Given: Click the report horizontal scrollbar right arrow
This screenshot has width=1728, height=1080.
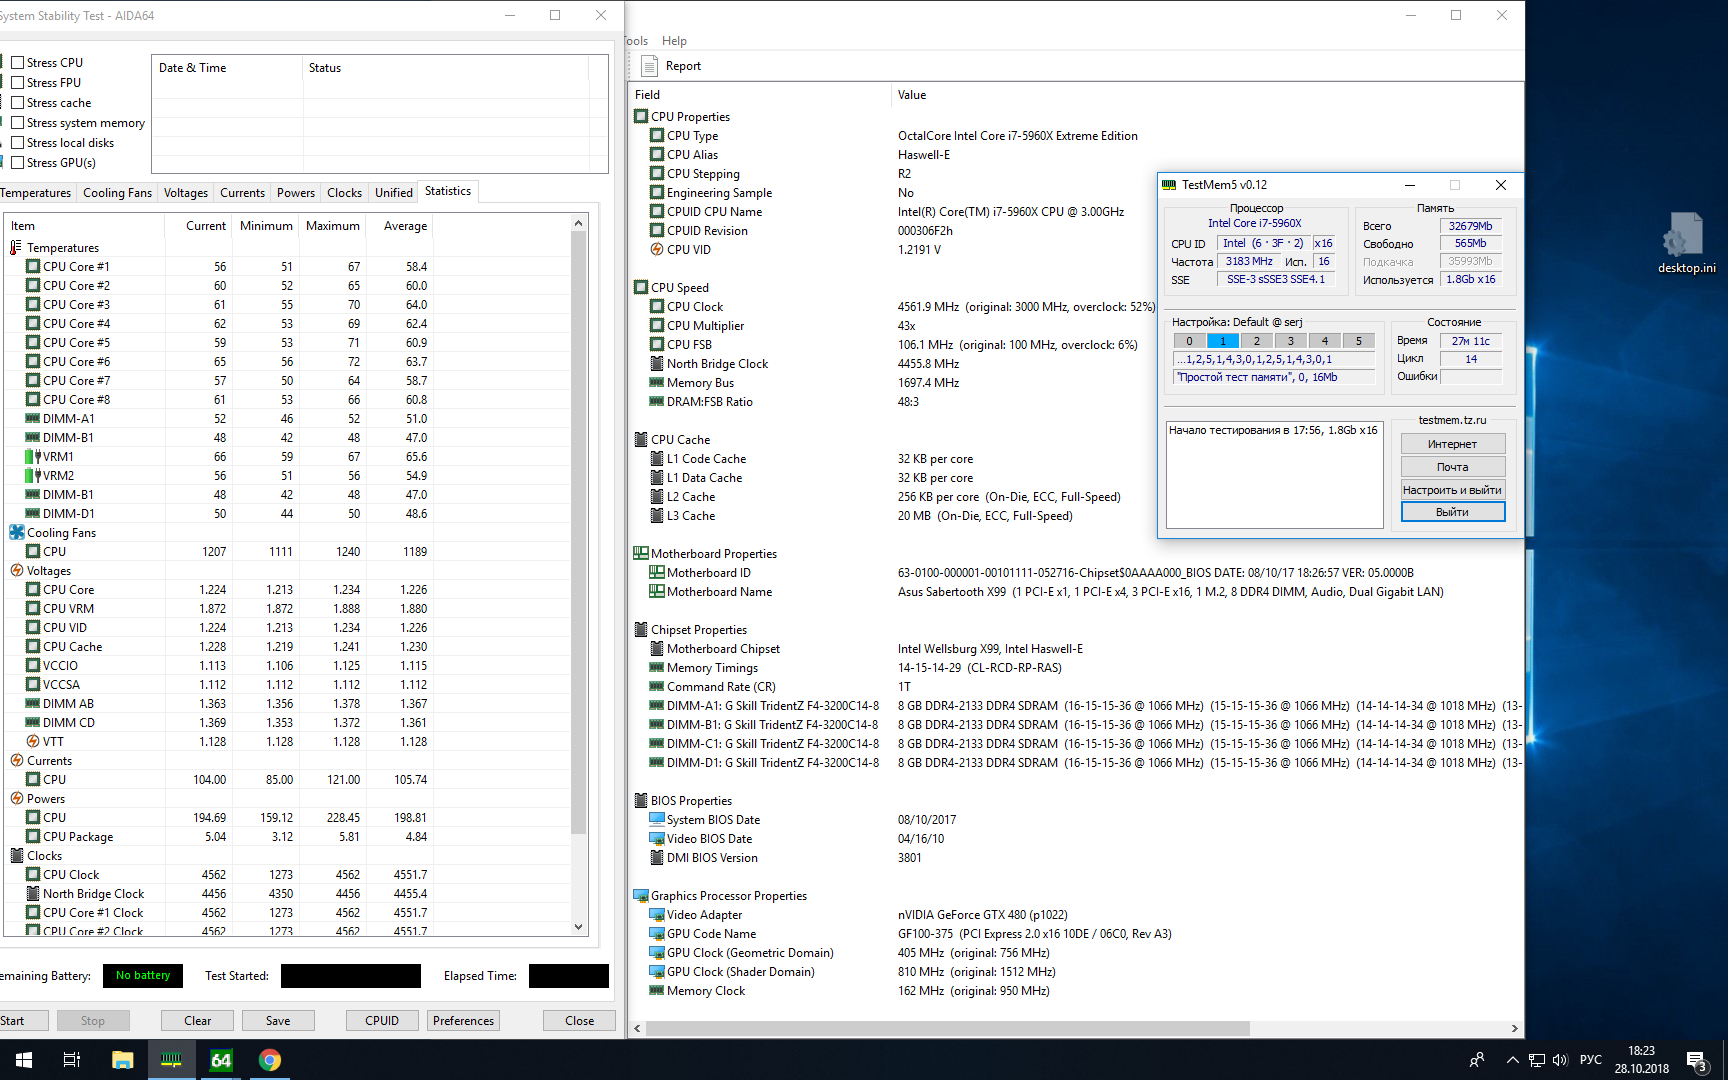Looking at the screenshot, I should pyautogui.click(x=1514, y=1028).
